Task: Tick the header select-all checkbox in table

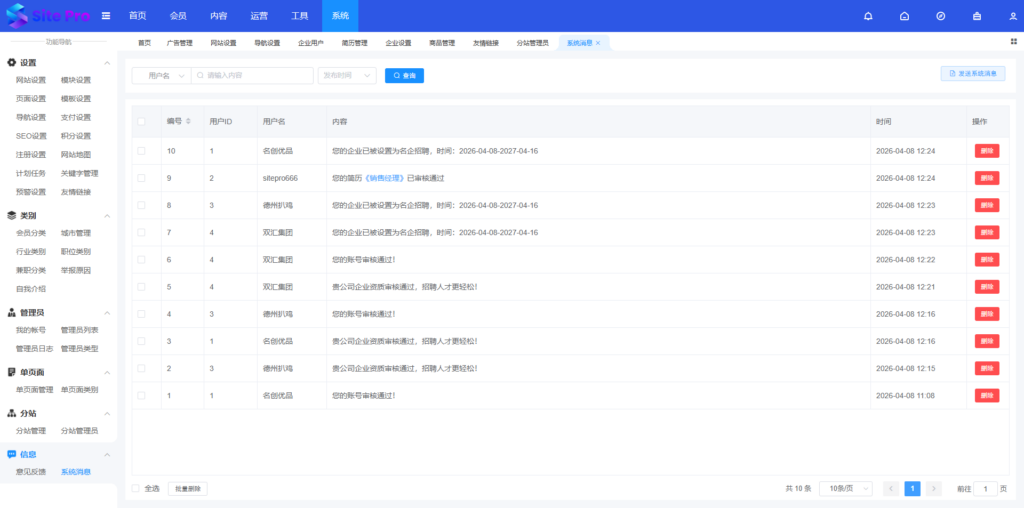Action: (141, 121)
